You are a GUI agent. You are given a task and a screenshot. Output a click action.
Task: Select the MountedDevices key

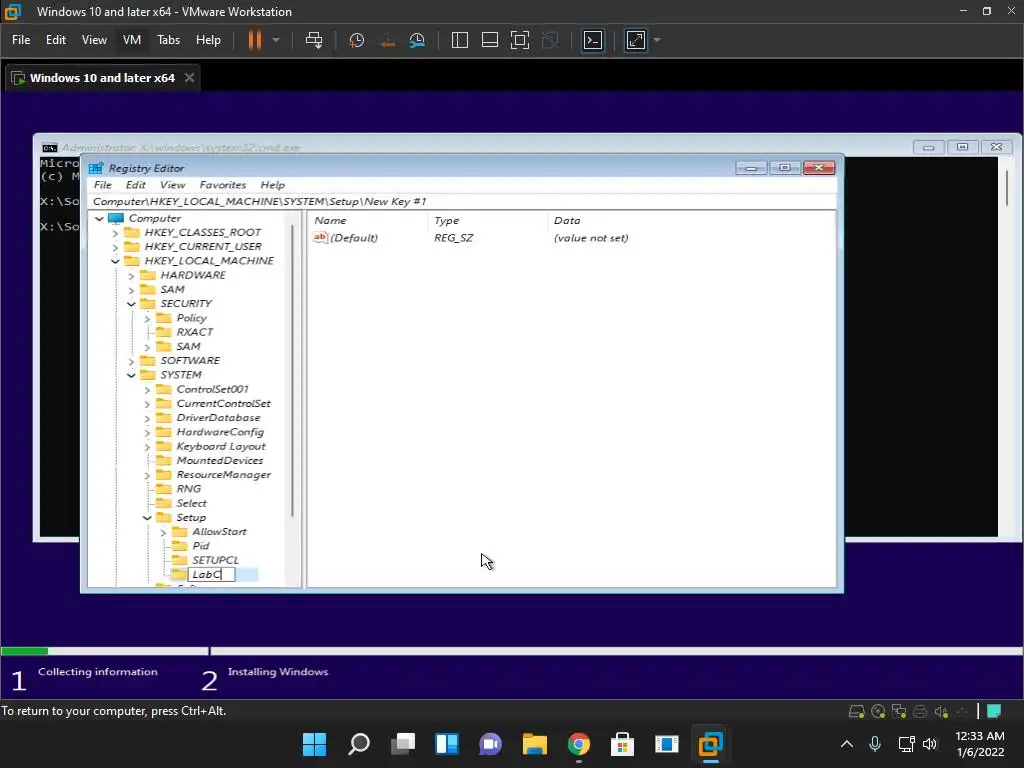(x=219, y=460)
